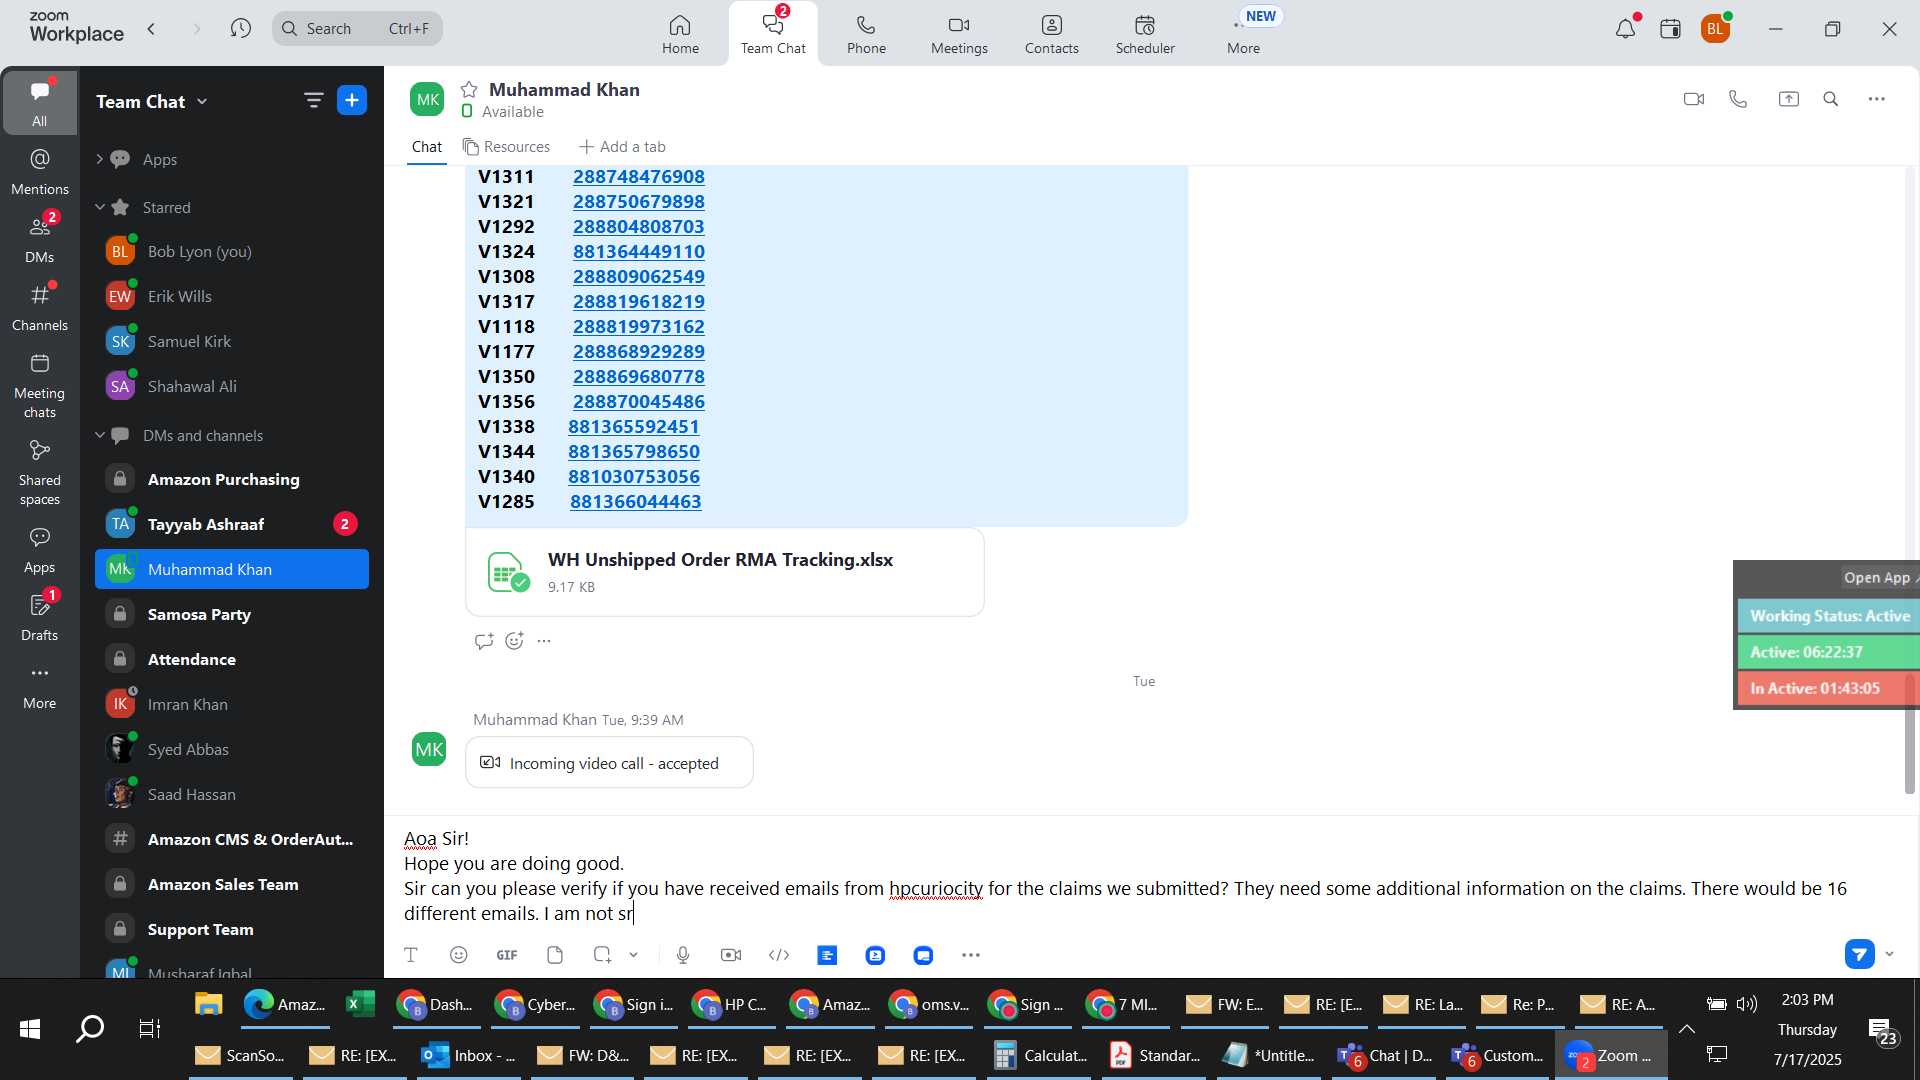
Task: Click Open App in the status widget
Action: click(x=1877, y=577)
